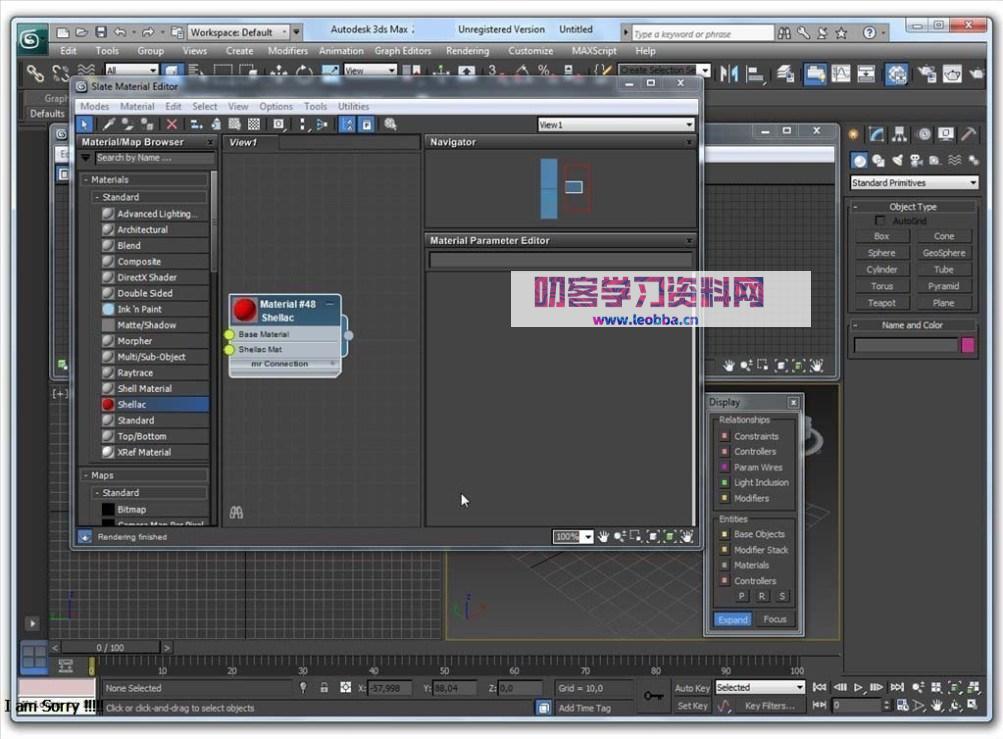
Task: Open the Selected key filter dropdown
Action: (x=759, y=687)
